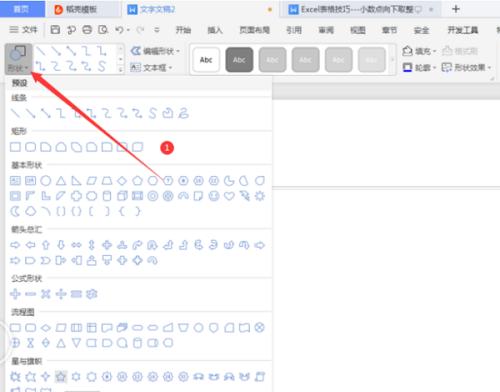Open the 文件 menu

tap(23, 30)
